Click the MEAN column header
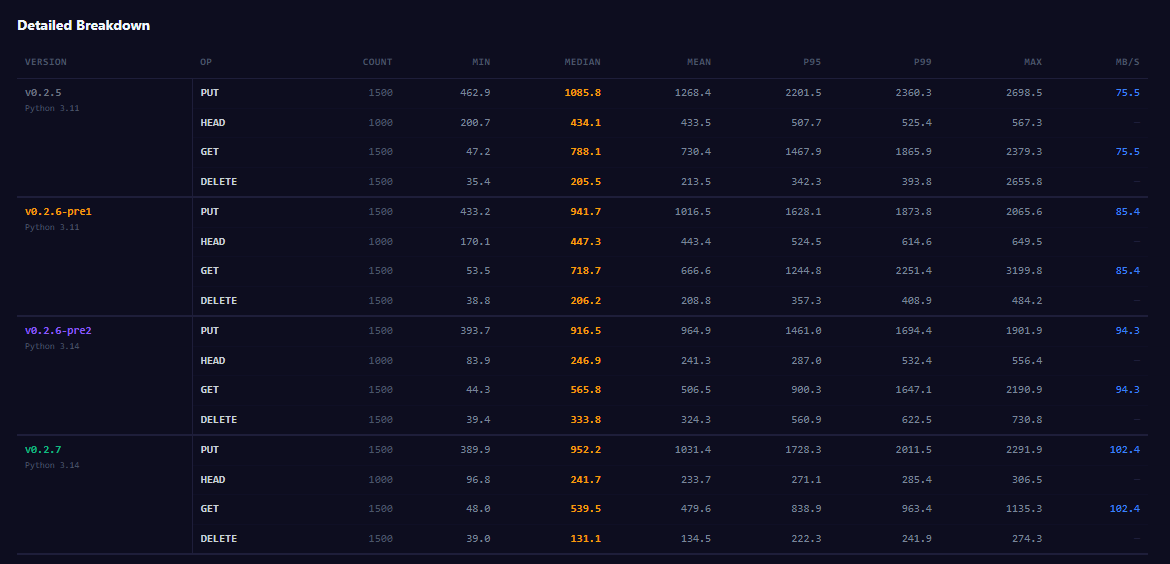1170x564 pixels. pyautogui.click(x=699, y=62)
